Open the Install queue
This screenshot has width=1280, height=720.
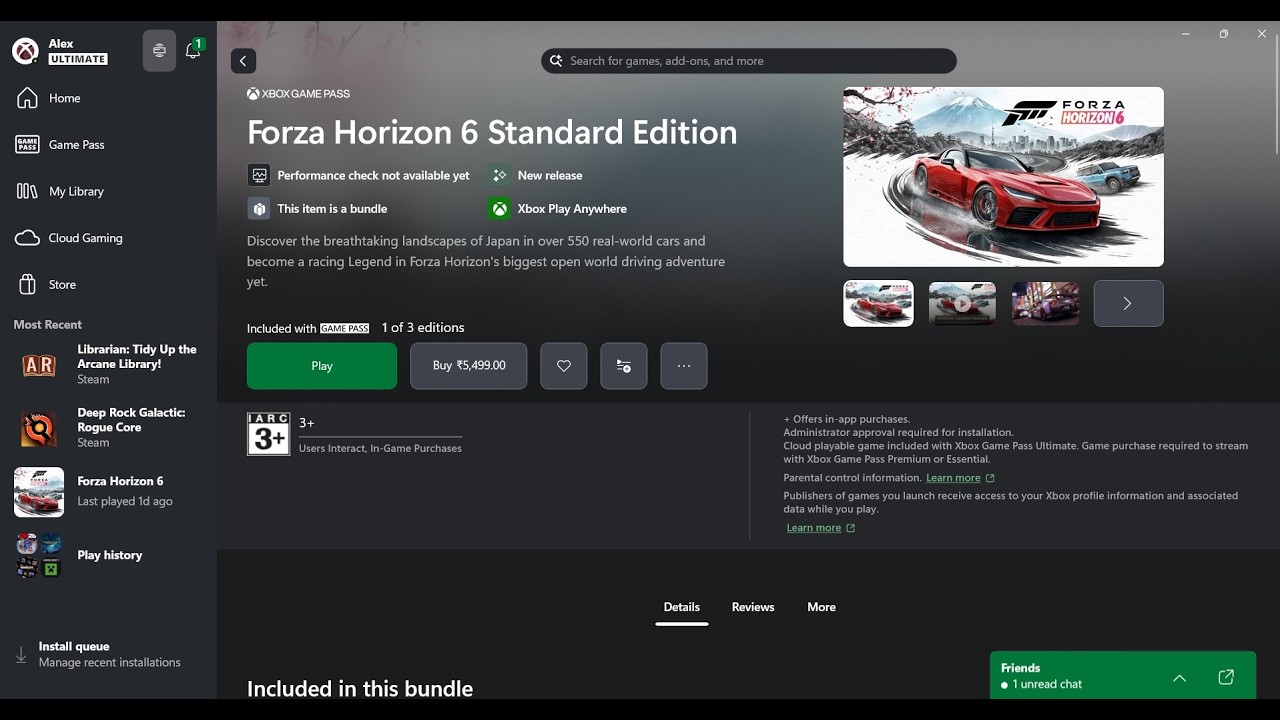point(108,654)
